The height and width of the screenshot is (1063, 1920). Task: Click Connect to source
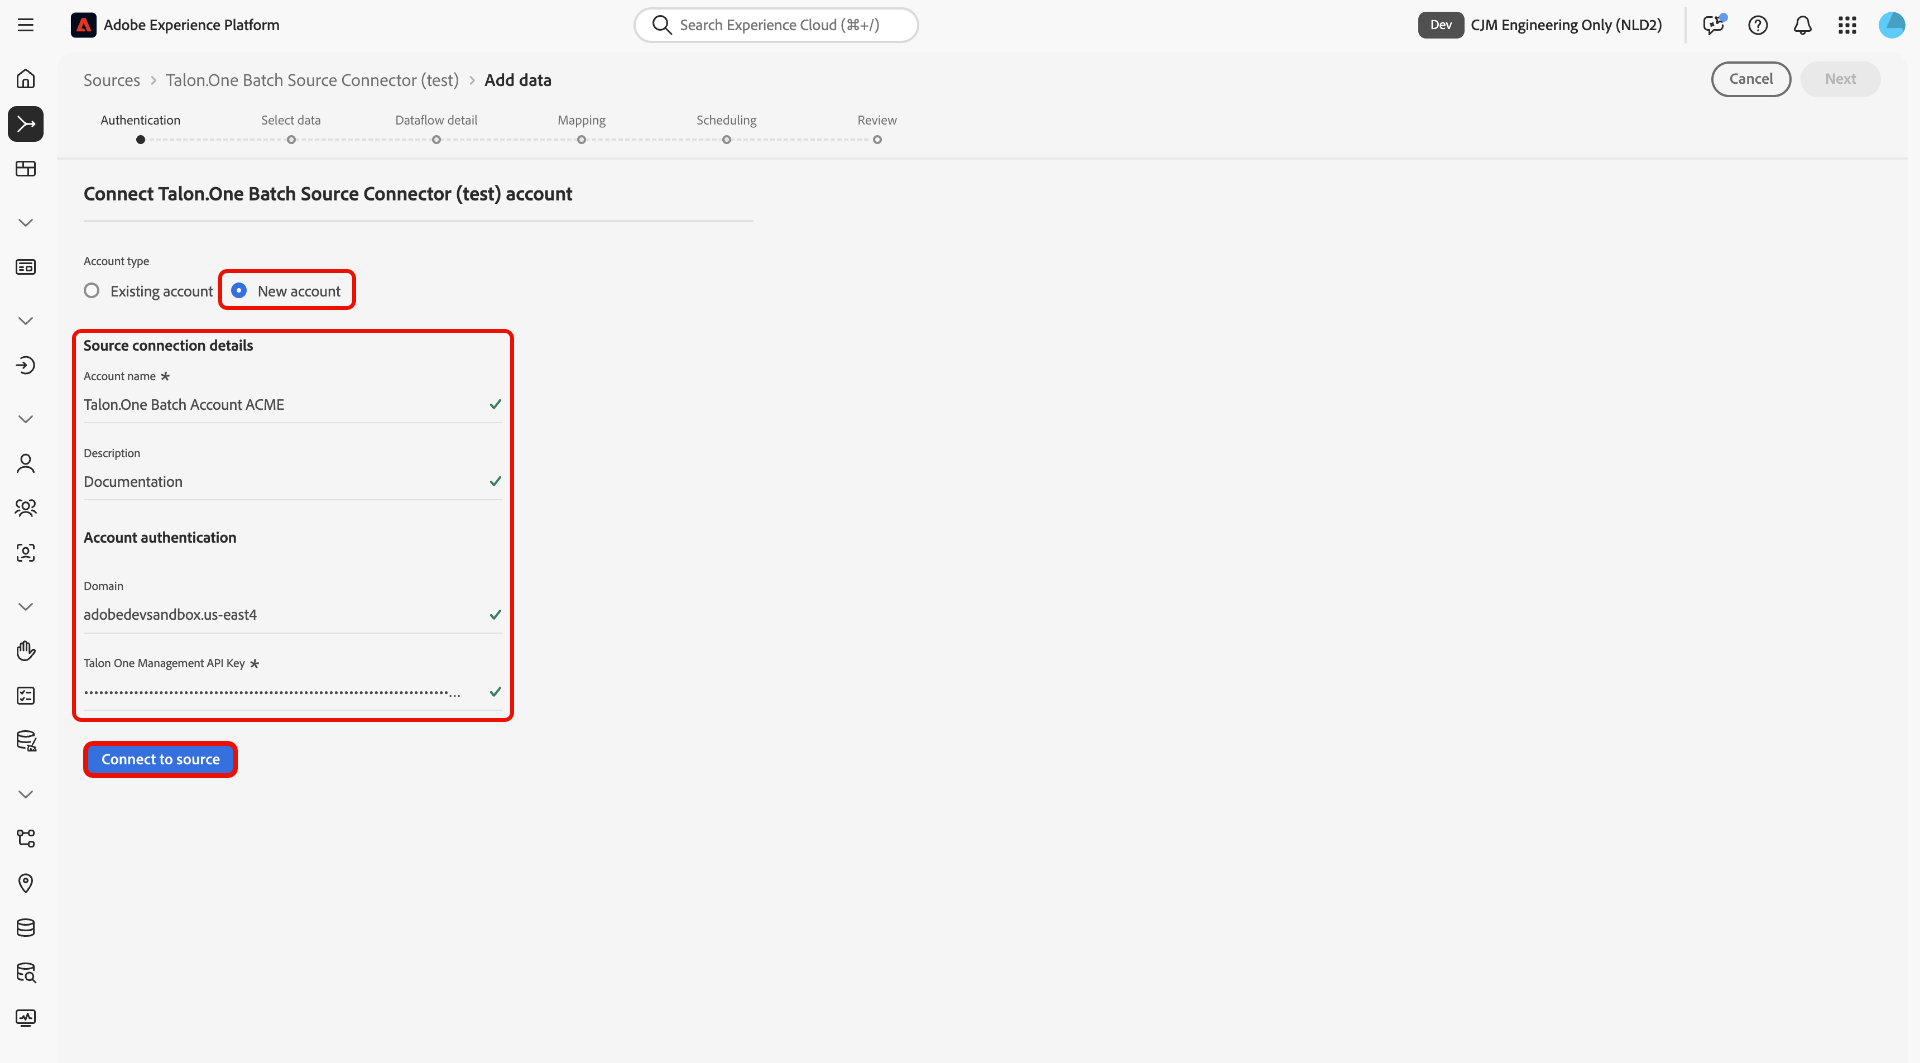point(161,760)
